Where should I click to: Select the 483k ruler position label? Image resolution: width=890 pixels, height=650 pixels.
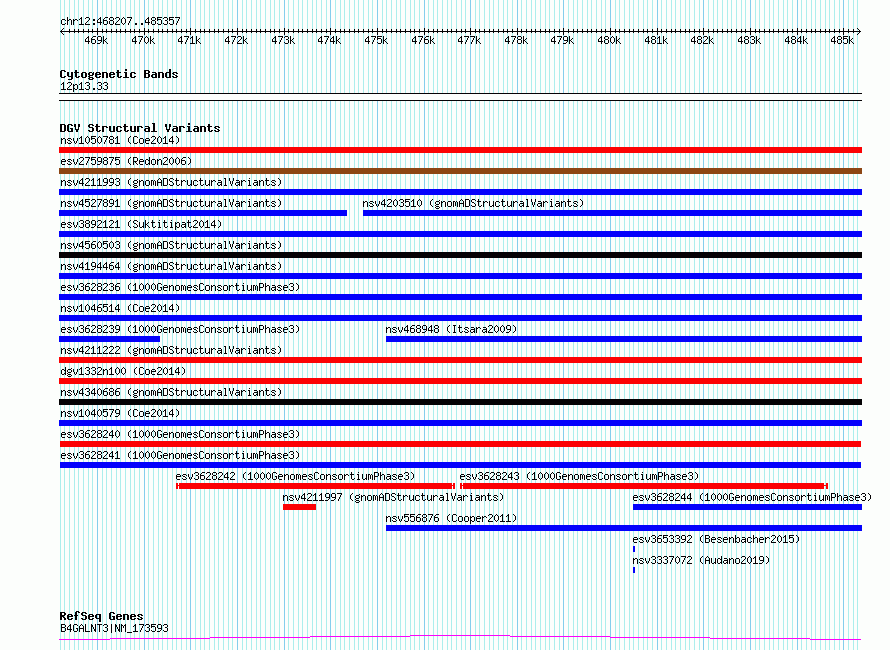[749, 40]
